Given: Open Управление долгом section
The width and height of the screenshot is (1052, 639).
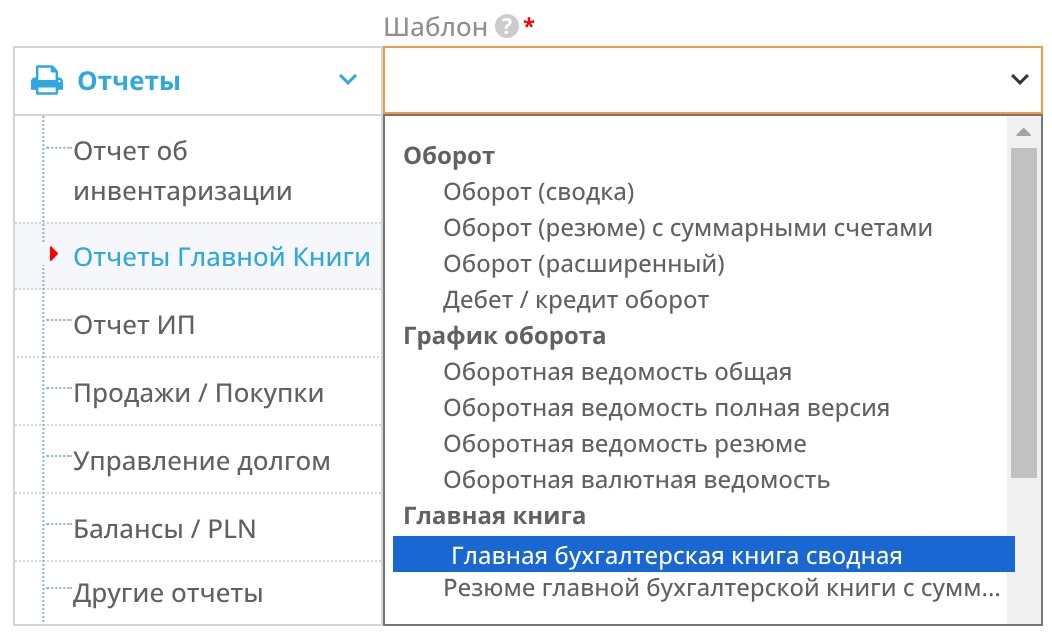Looking at the screenshot, I should click(x=201, y=461).
